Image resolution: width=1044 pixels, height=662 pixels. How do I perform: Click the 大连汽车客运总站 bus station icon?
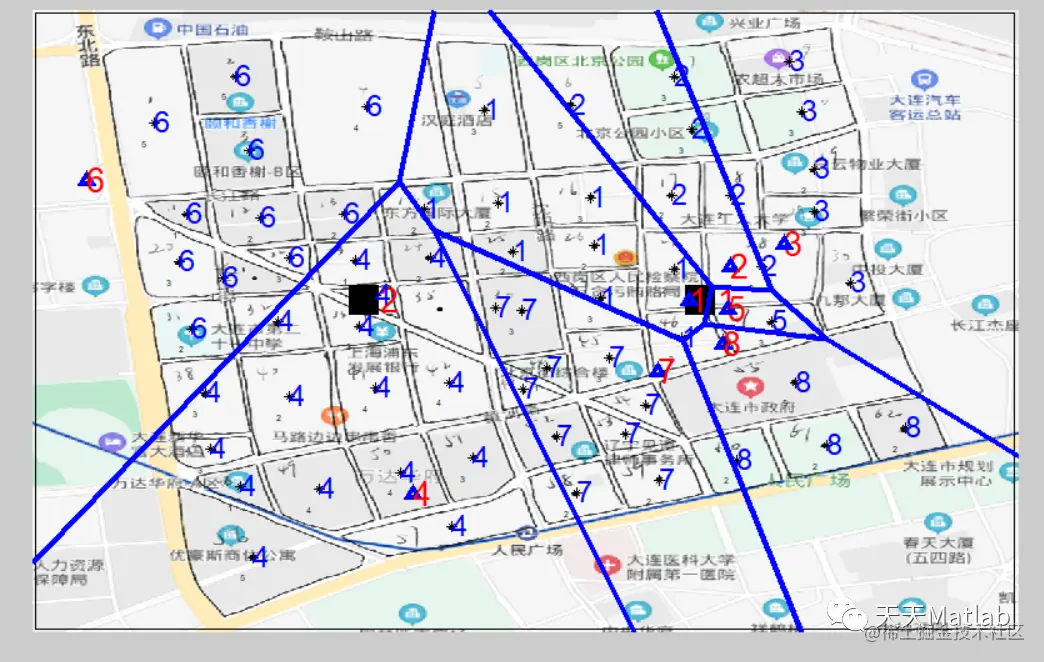(x=923, y=80)
